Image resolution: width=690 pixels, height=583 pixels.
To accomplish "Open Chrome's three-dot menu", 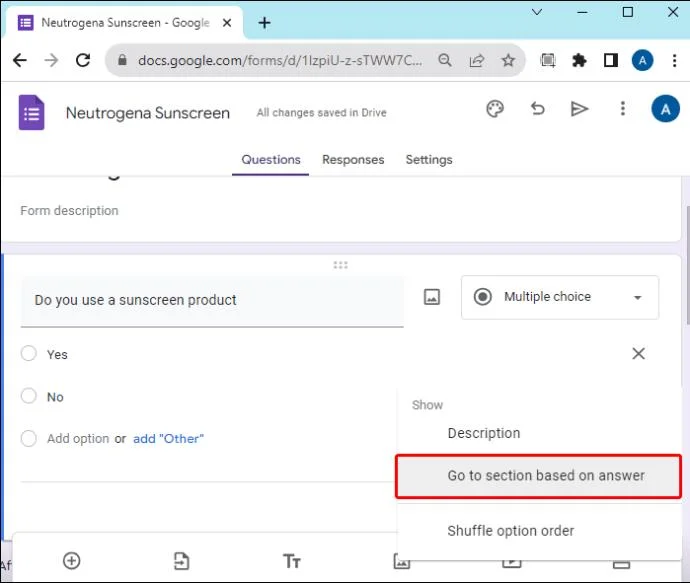I will pyautogui.click(x=674, y=60).
